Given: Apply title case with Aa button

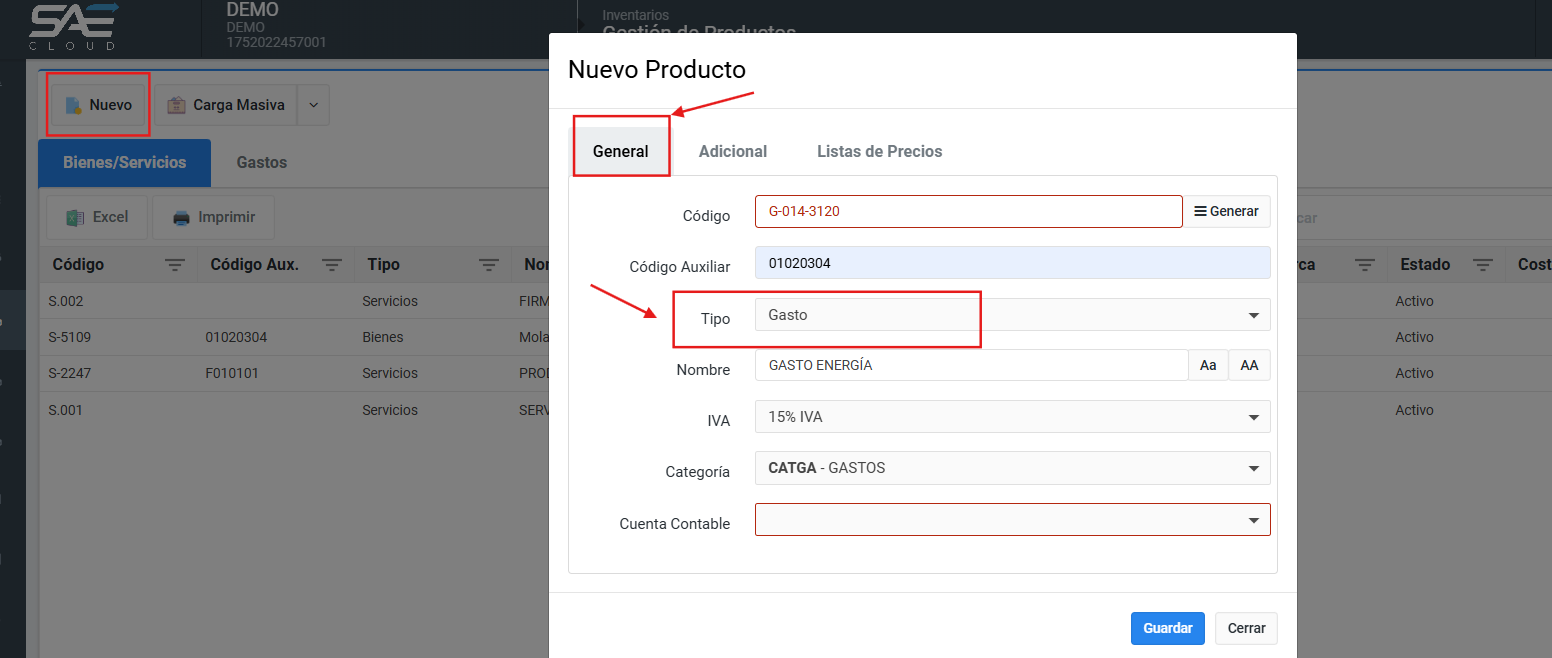Looking at the screenshot, I should (1208, 366).
